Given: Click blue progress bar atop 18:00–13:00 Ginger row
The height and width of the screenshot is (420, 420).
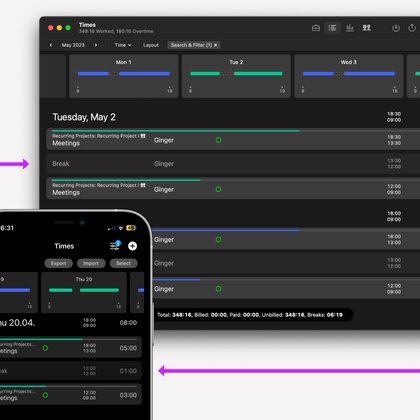Looking at the screenshot, I should point(227,230).
